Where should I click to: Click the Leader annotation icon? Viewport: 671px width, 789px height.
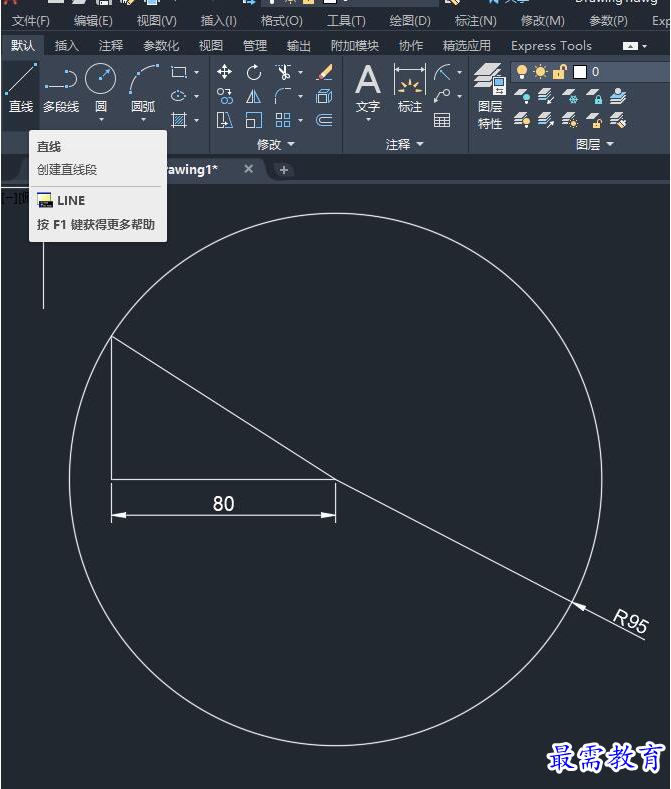[442, 96]
